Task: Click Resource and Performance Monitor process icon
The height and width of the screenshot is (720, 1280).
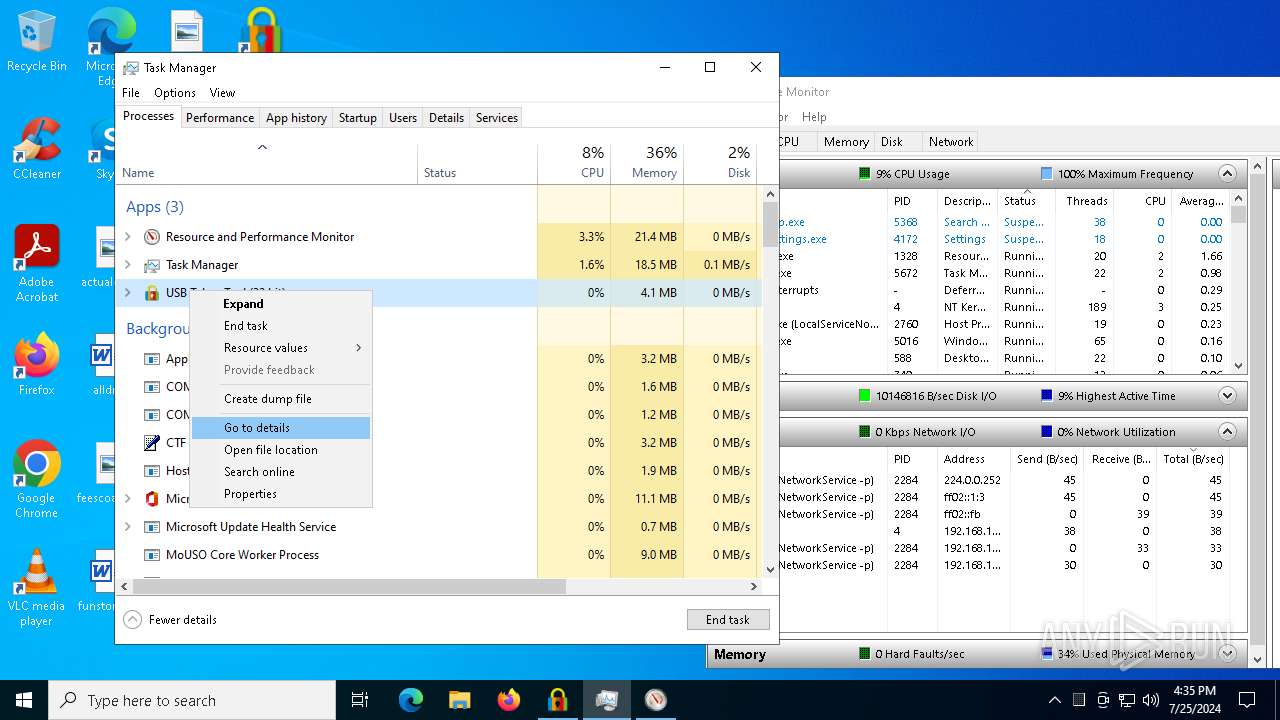Action: click(x=152, y=237)
